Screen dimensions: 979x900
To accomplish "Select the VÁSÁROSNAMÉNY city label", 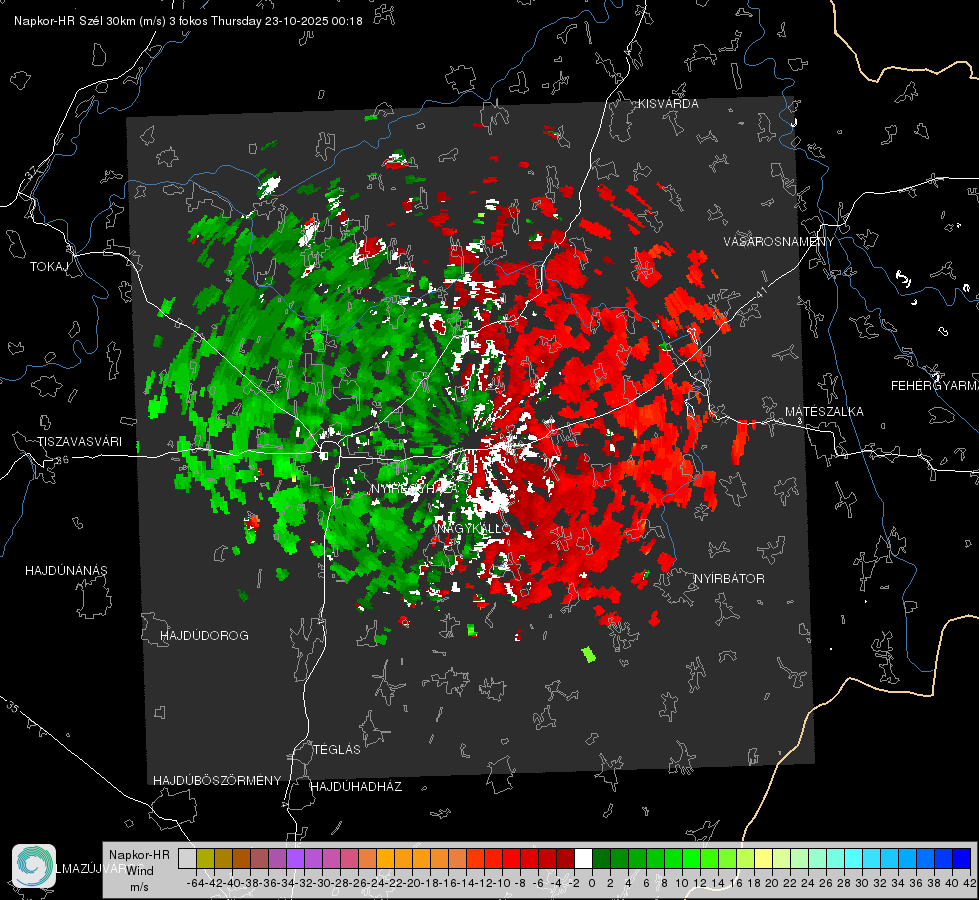I will [778, 242].
